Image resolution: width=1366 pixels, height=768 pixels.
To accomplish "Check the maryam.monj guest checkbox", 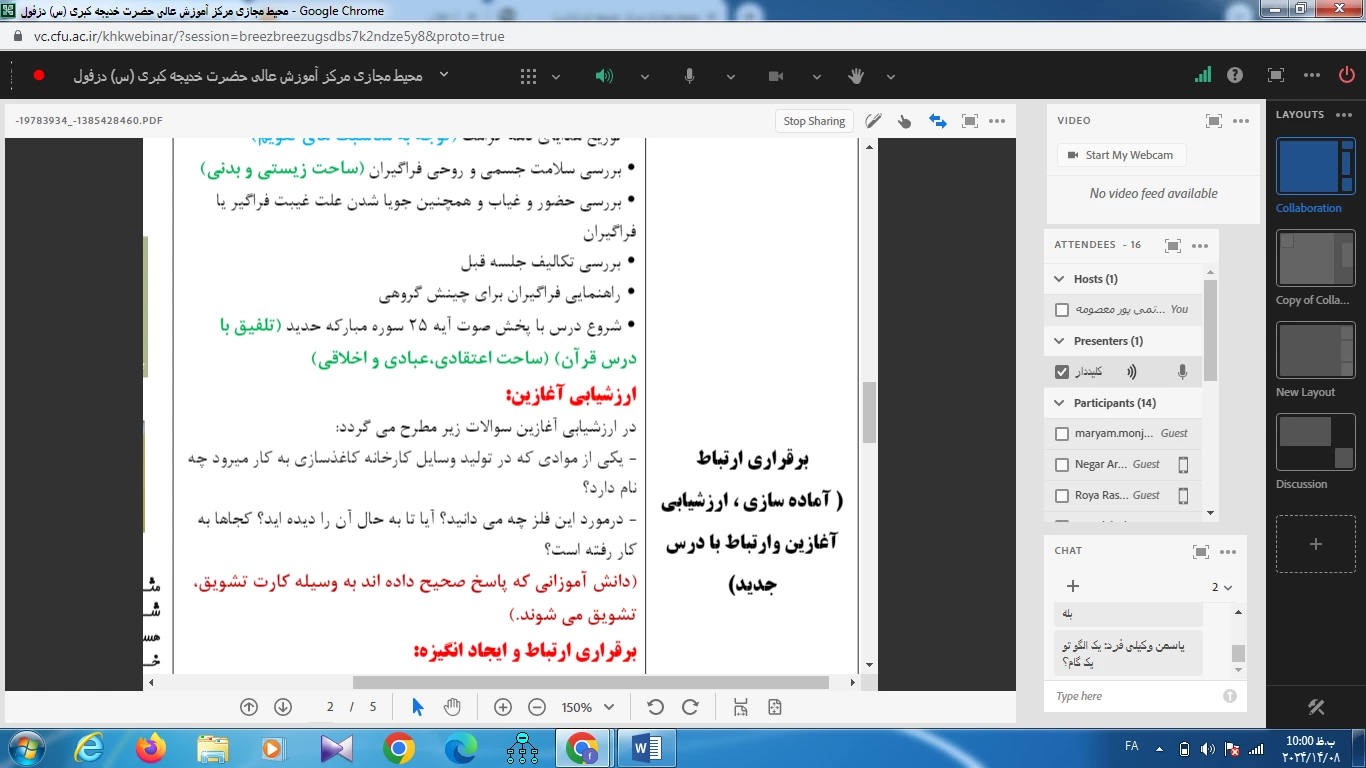I will click(x=1062, y=434).
